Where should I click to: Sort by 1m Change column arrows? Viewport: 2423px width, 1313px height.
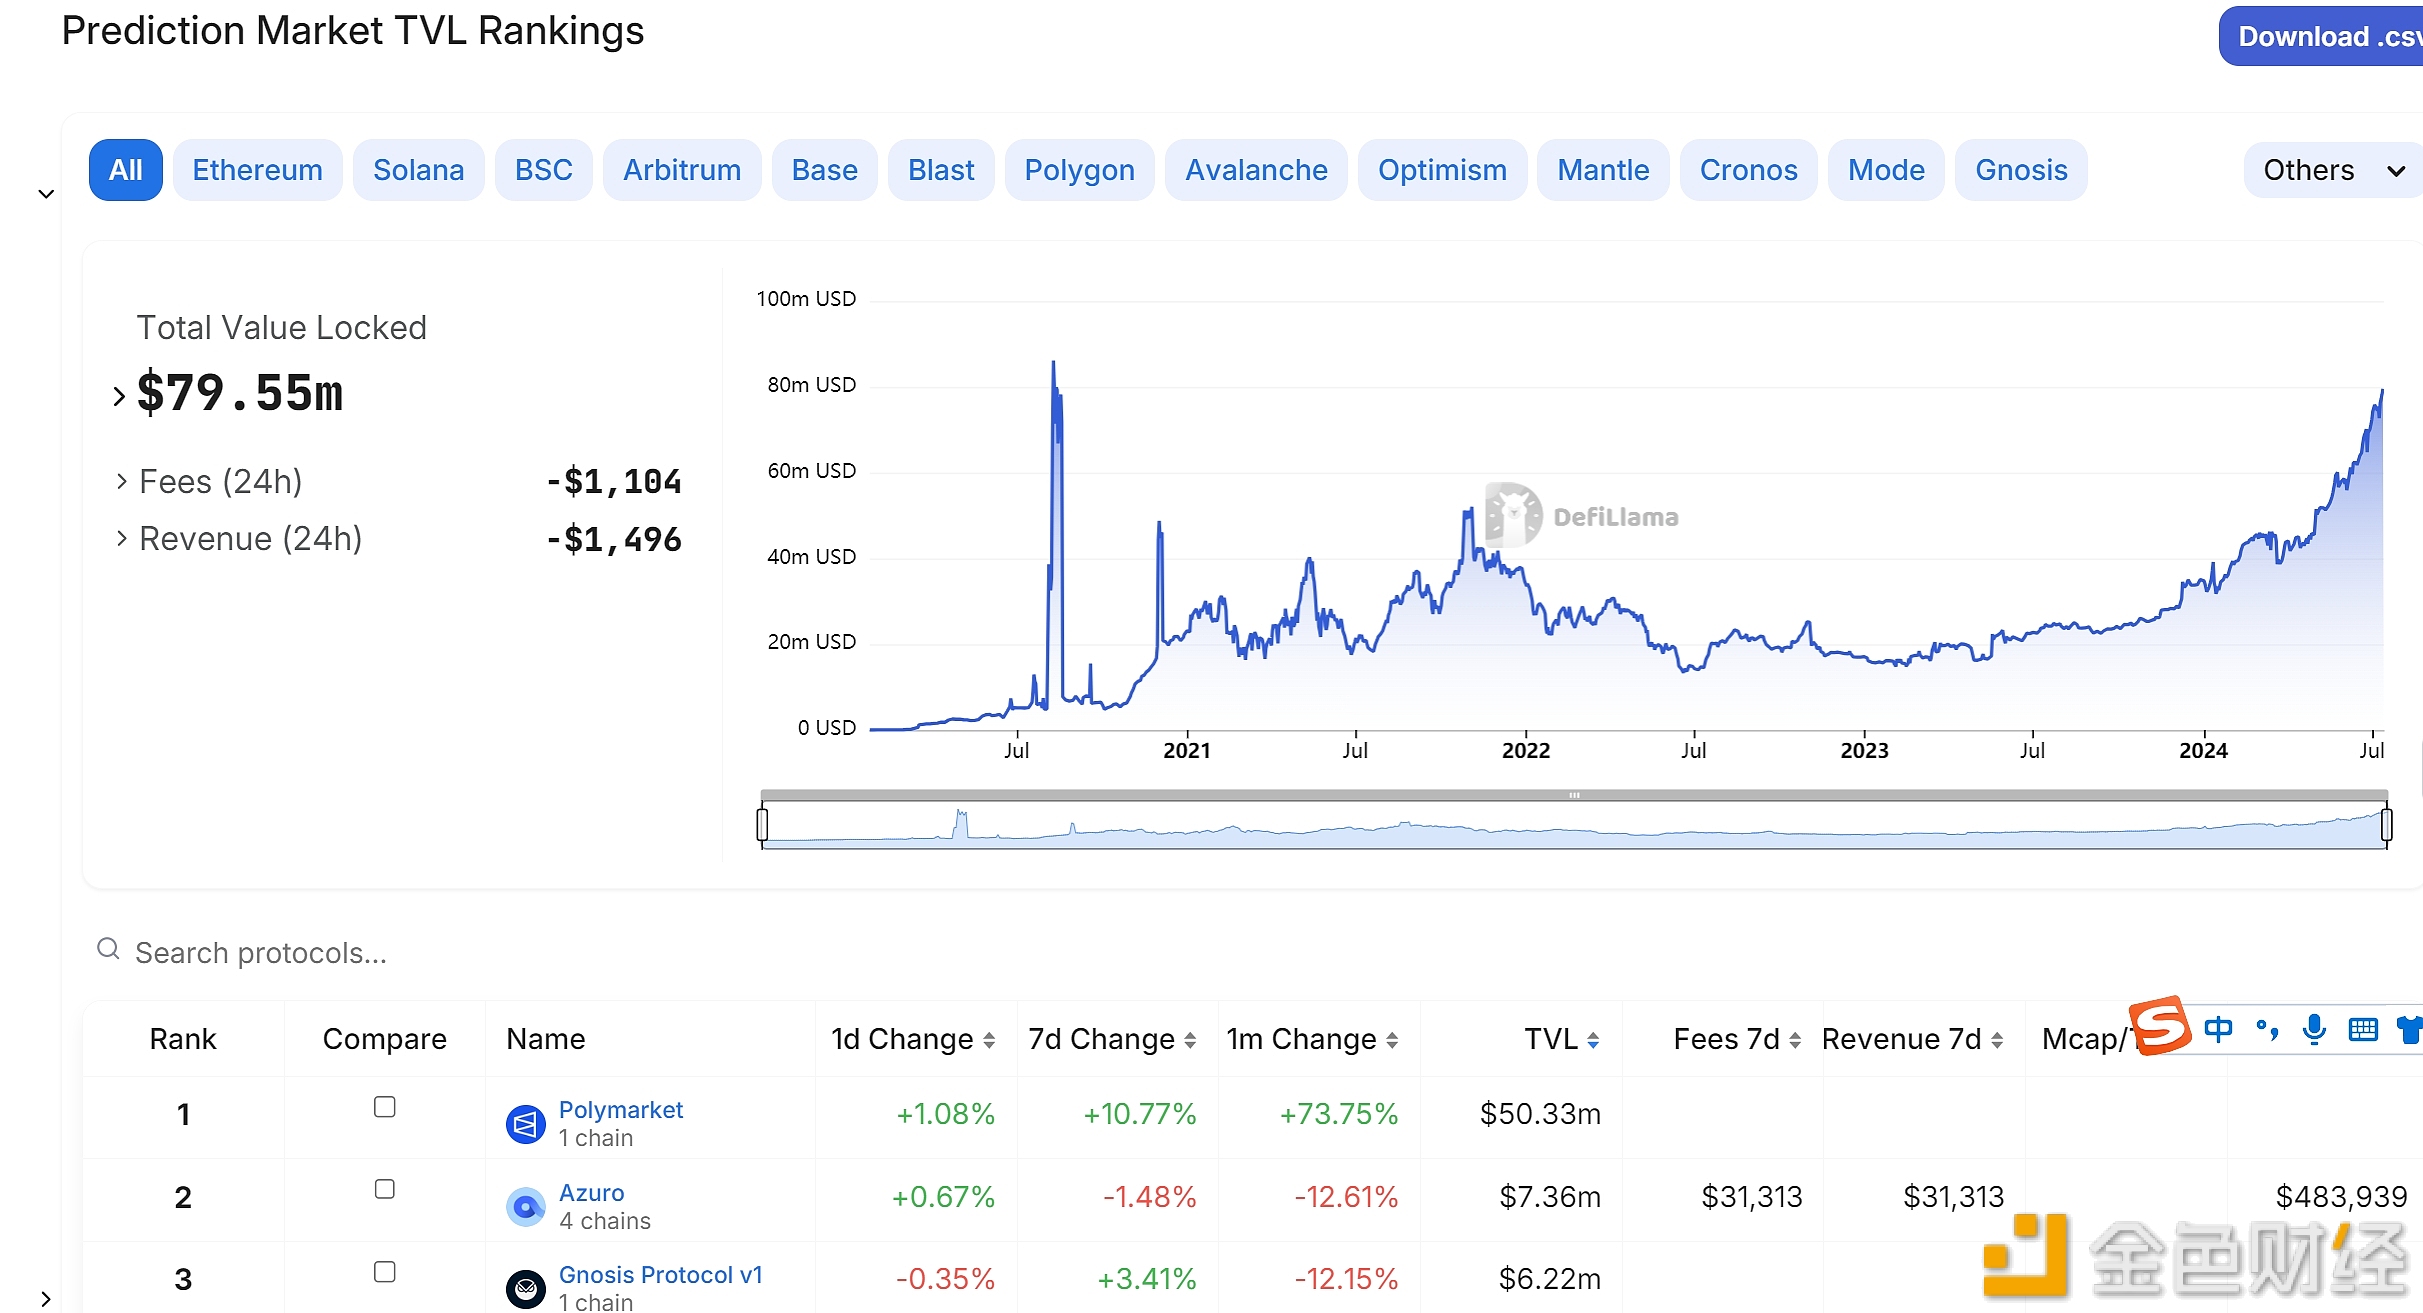point(1392,1040)
